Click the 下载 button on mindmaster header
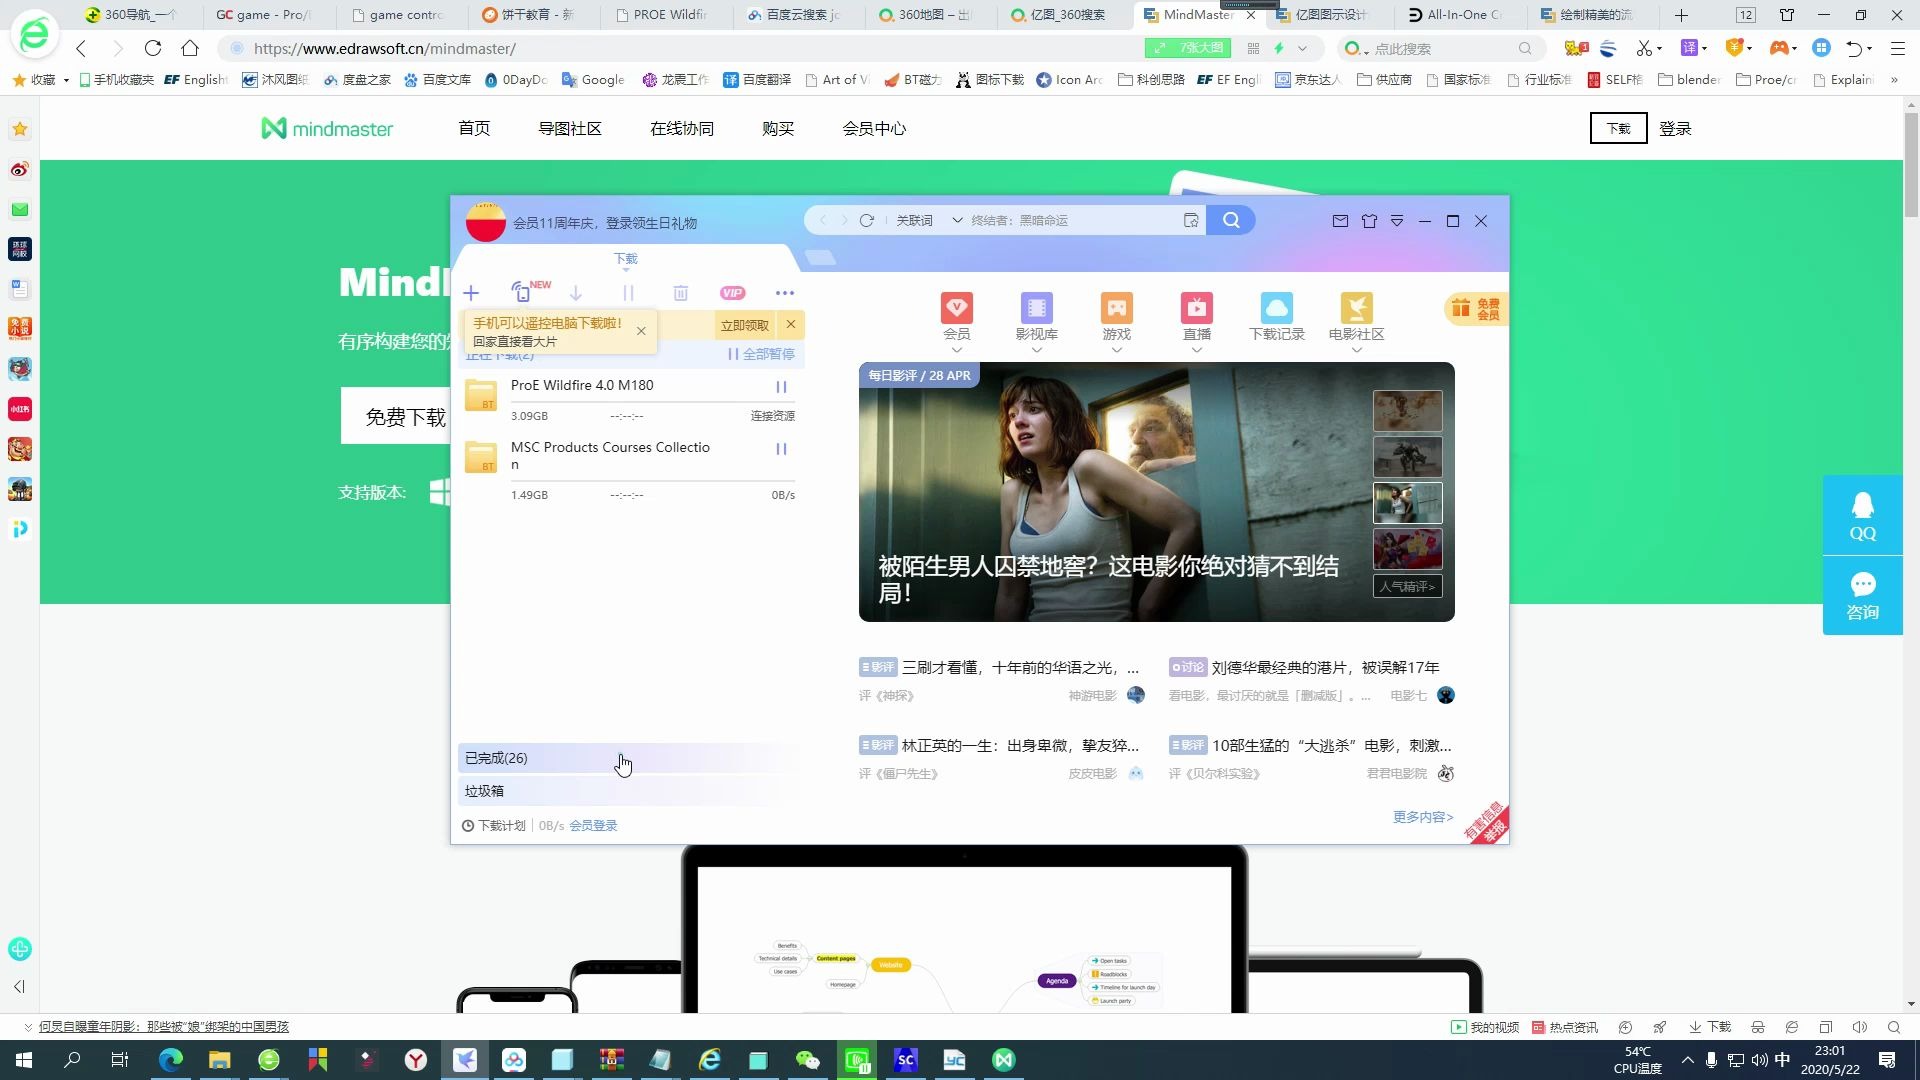This screenshot has width=1920, height=1080. 1618,128
